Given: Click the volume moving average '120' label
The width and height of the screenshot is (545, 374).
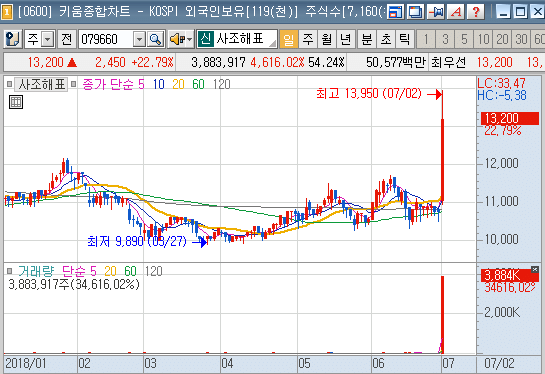Looking at the screenshot, I should [x=153, y=271].
